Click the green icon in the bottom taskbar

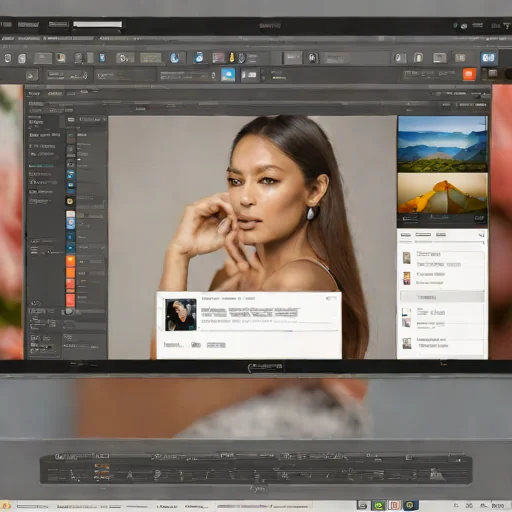[379, 505]
